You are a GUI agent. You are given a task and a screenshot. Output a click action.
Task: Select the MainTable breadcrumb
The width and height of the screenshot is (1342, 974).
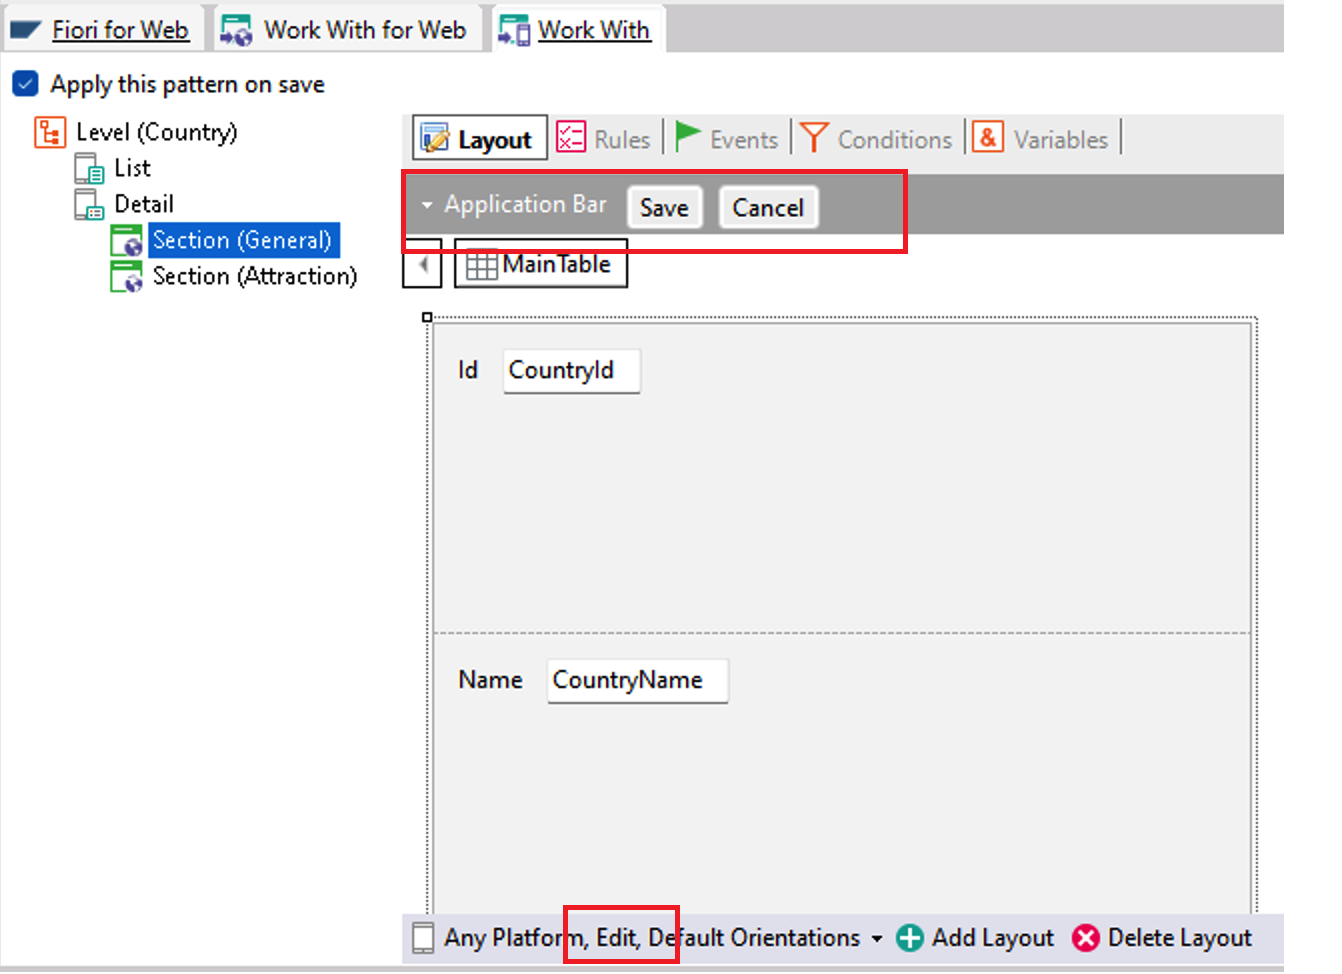(x=541, y=264)
